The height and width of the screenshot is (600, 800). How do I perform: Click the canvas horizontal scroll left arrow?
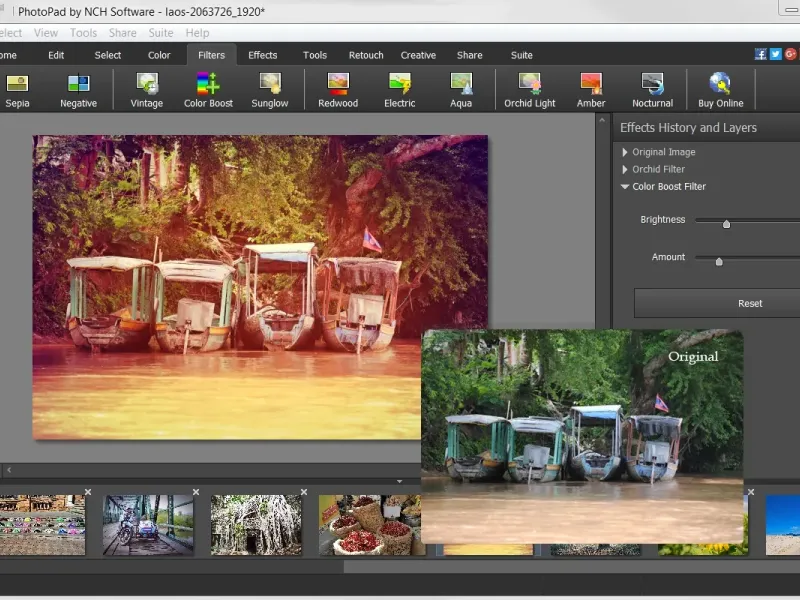click(x=9, y=470)
